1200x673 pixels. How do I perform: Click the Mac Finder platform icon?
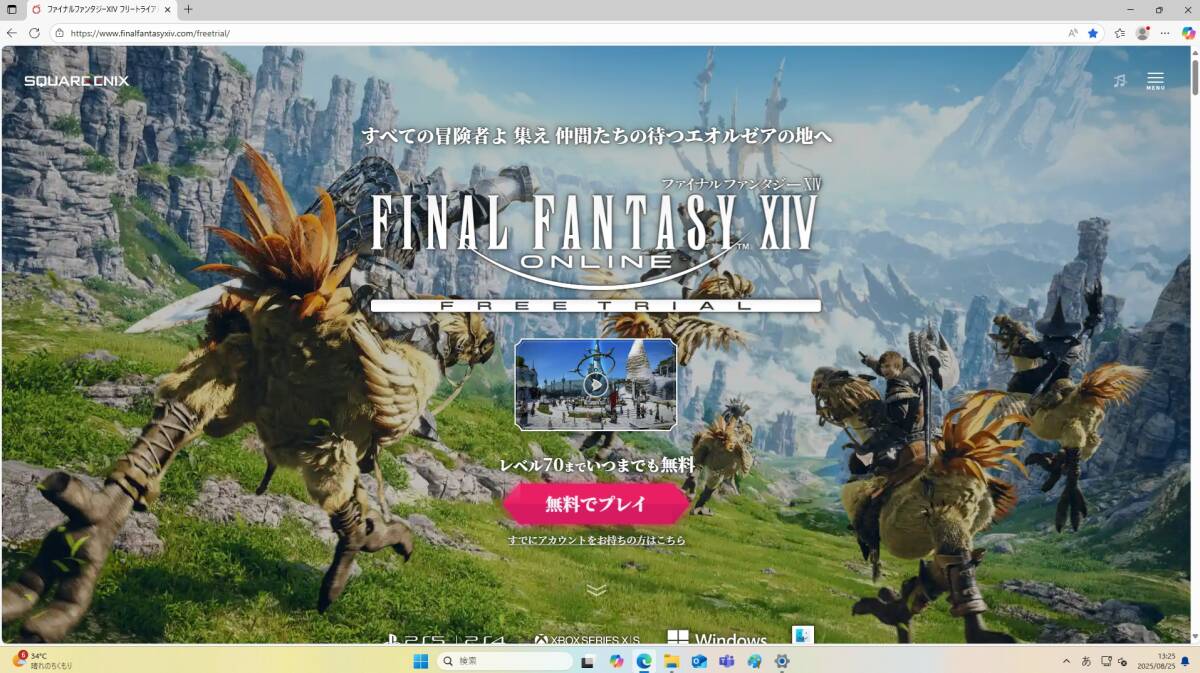tap(803, 635)
